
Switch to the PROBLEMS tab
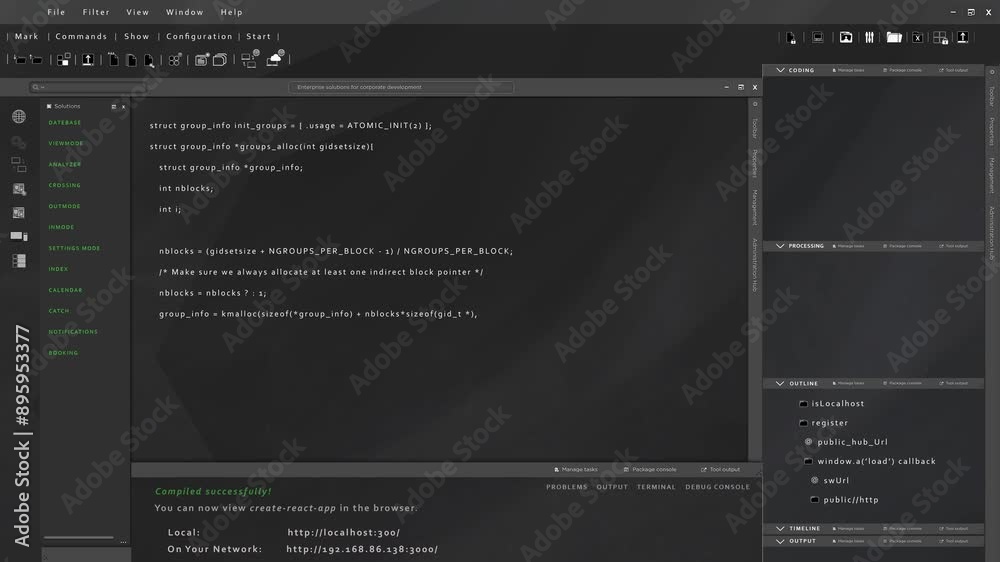pyautogui.click(x=566, y=487)
